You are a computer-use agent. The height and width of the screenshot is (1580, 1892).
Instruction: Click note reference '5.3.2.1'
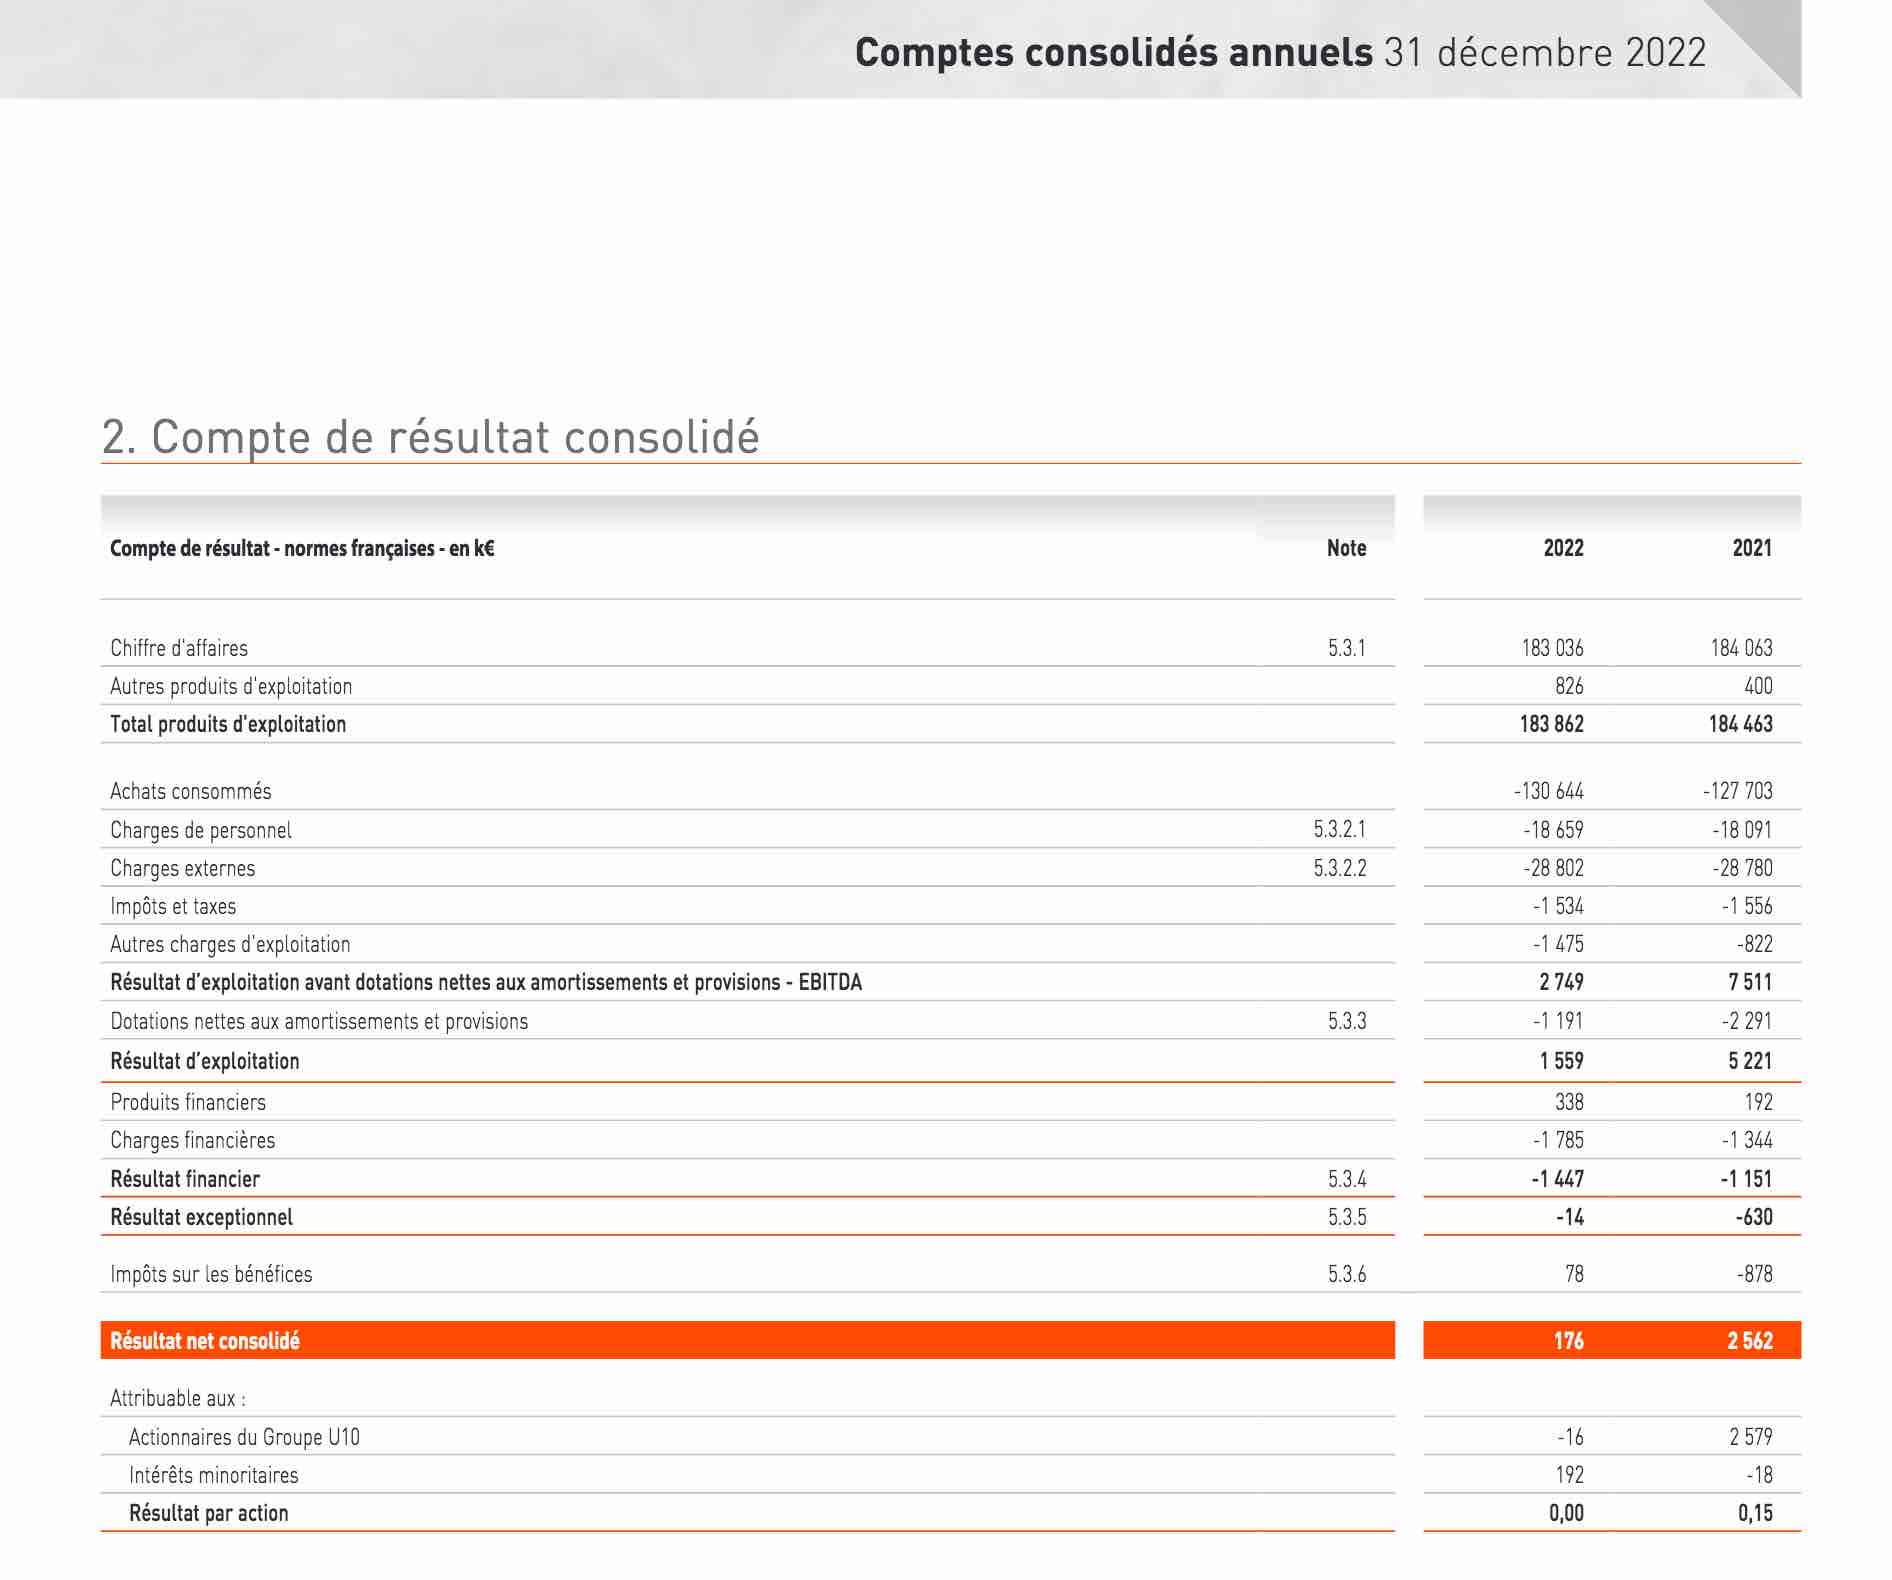click(x=1339, y=829)
